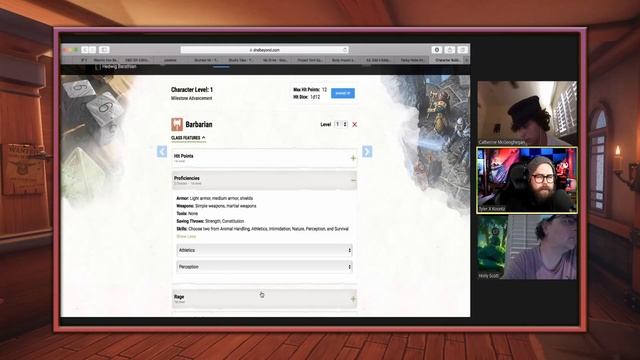Screen dimensions: 640x360
Task: Remove Barbarian class with the red X
Action: (354, 124)
